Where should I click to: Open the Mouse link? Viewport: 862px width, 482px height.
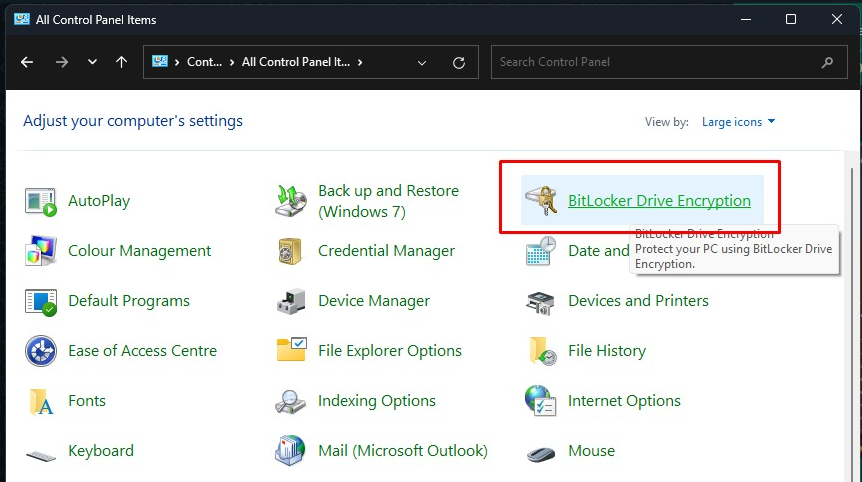[592, 451]
